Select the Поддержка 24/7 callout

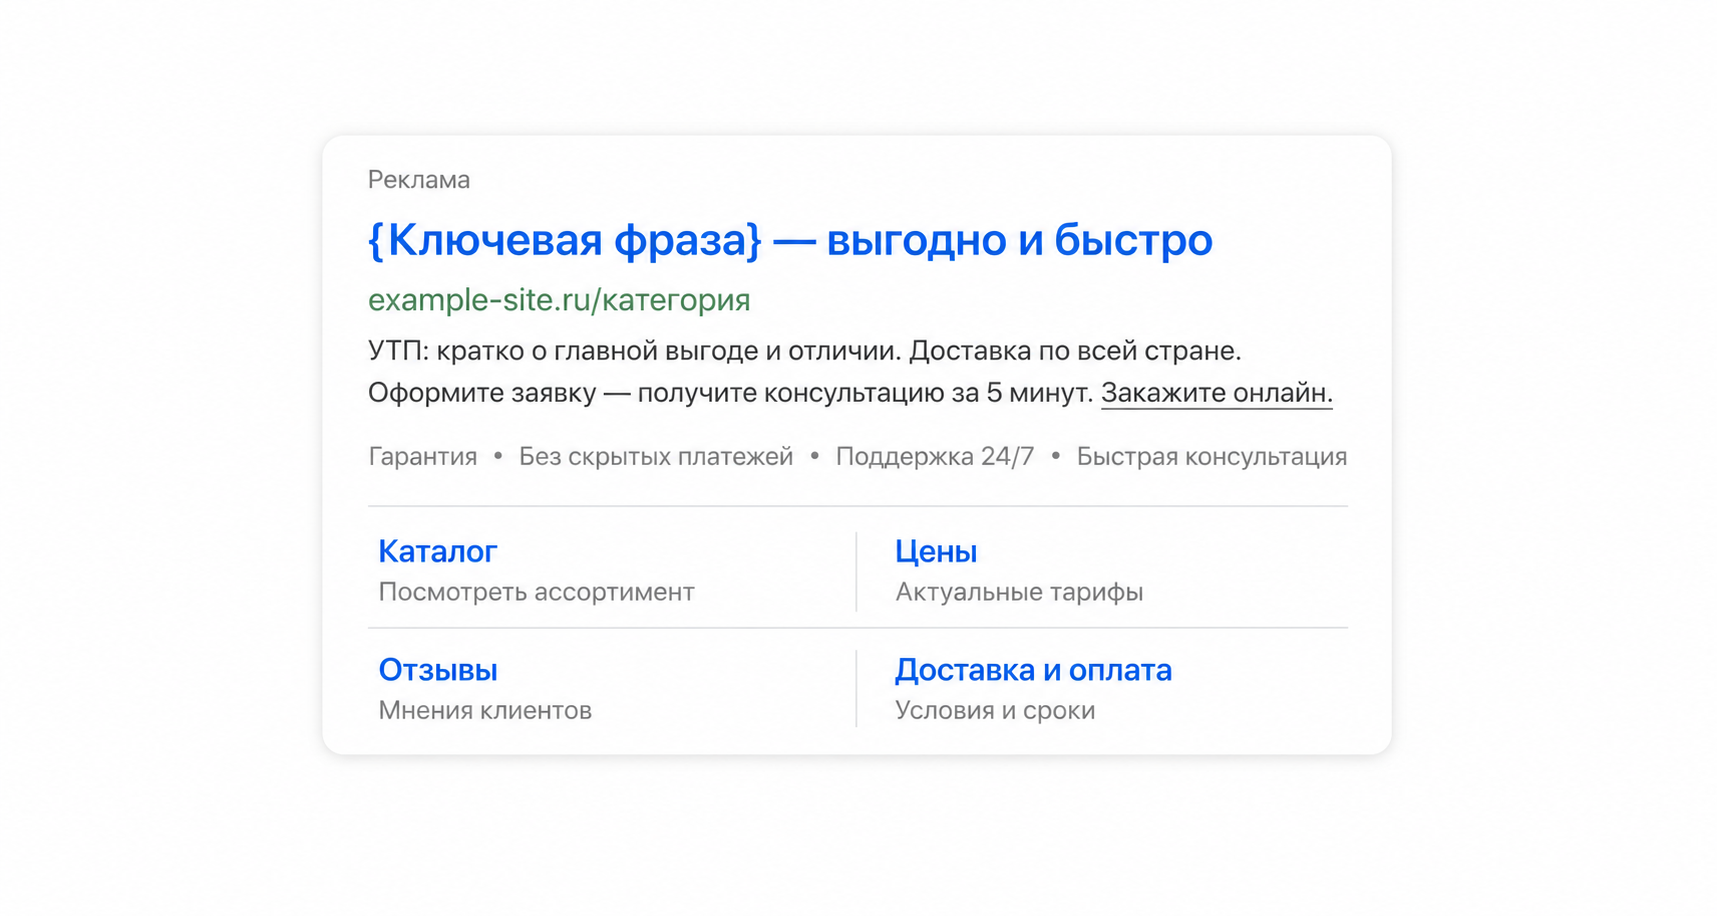coord(935,457)
